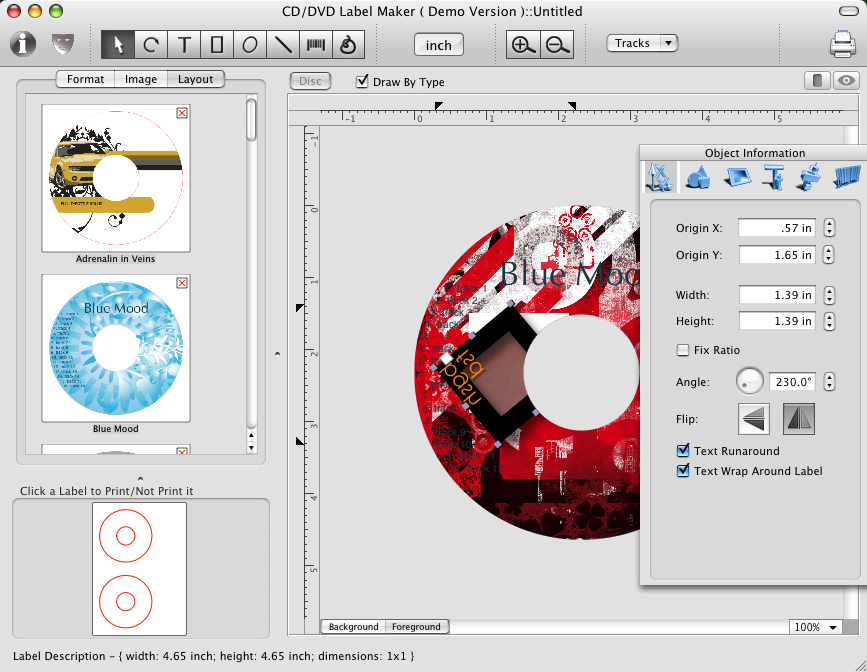
Task: Open the print dialog via printer icon
Action: pos(843,44)
